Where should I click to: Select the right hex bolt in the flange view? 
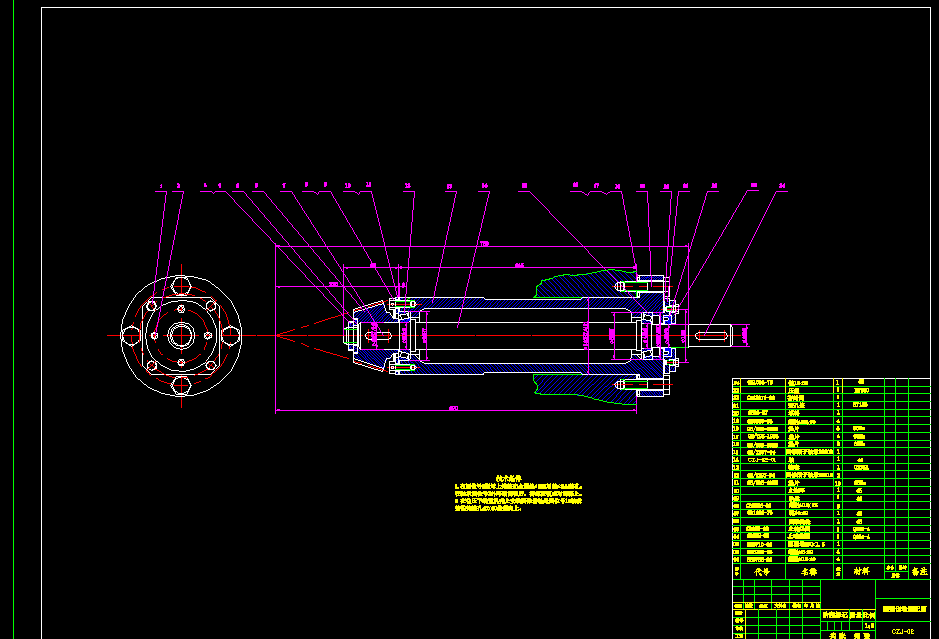click(231, 335)
